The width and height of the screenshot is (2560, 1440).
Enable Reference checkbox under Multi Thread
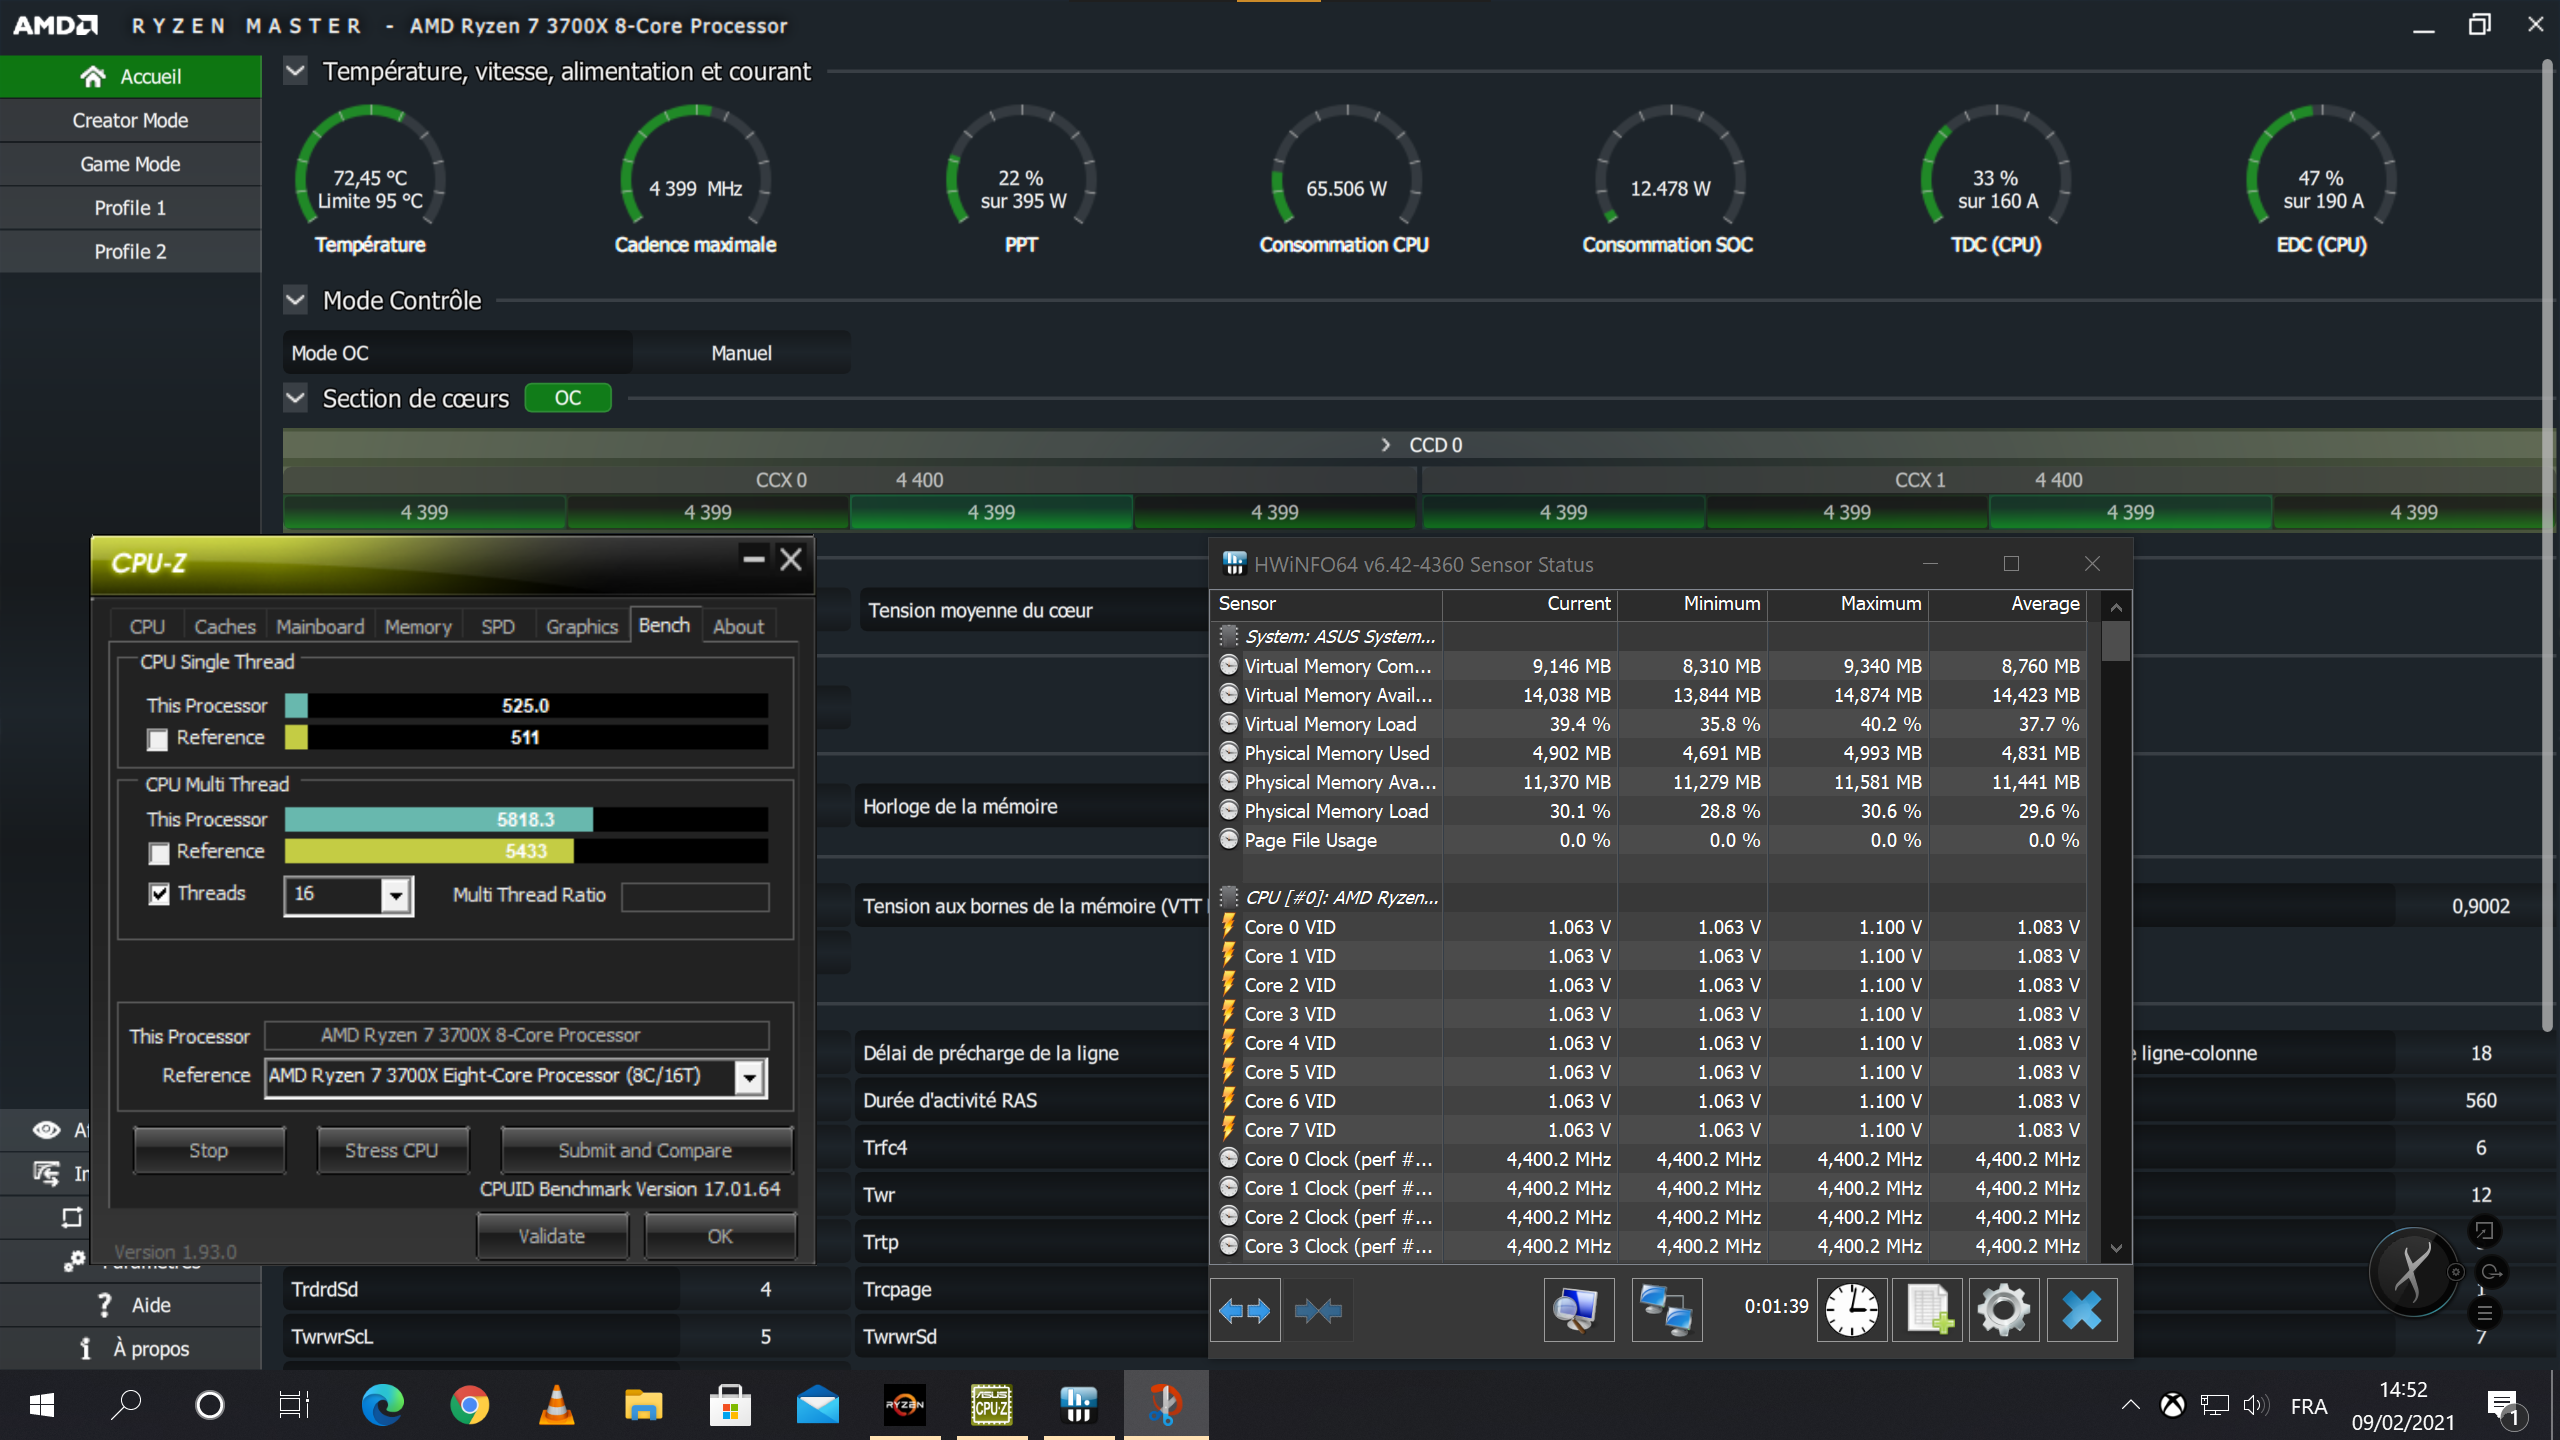(x=158, y=853)
